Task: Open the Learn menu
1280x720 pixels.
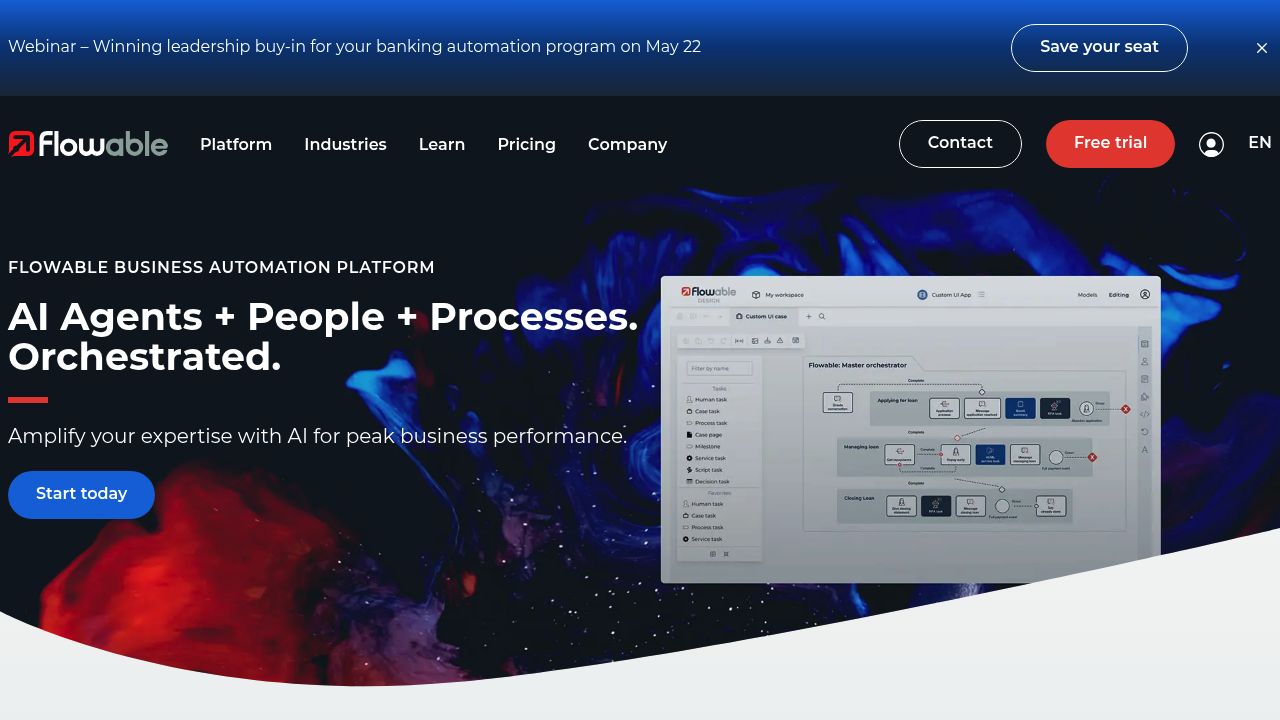Action: coord(442,144)
